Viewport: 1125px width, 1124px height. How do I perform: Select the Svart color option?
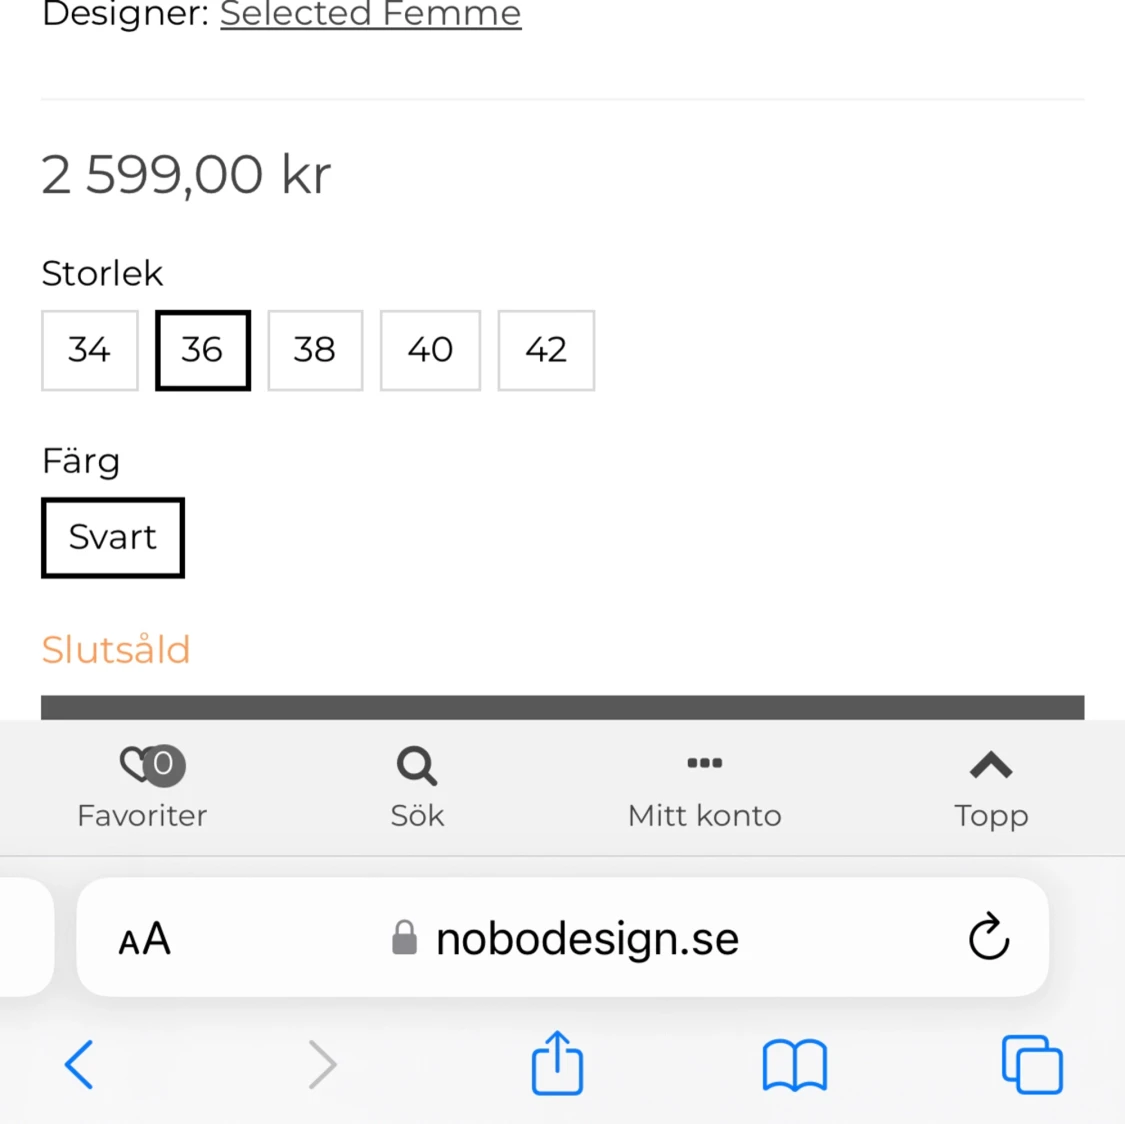(112, 537)
